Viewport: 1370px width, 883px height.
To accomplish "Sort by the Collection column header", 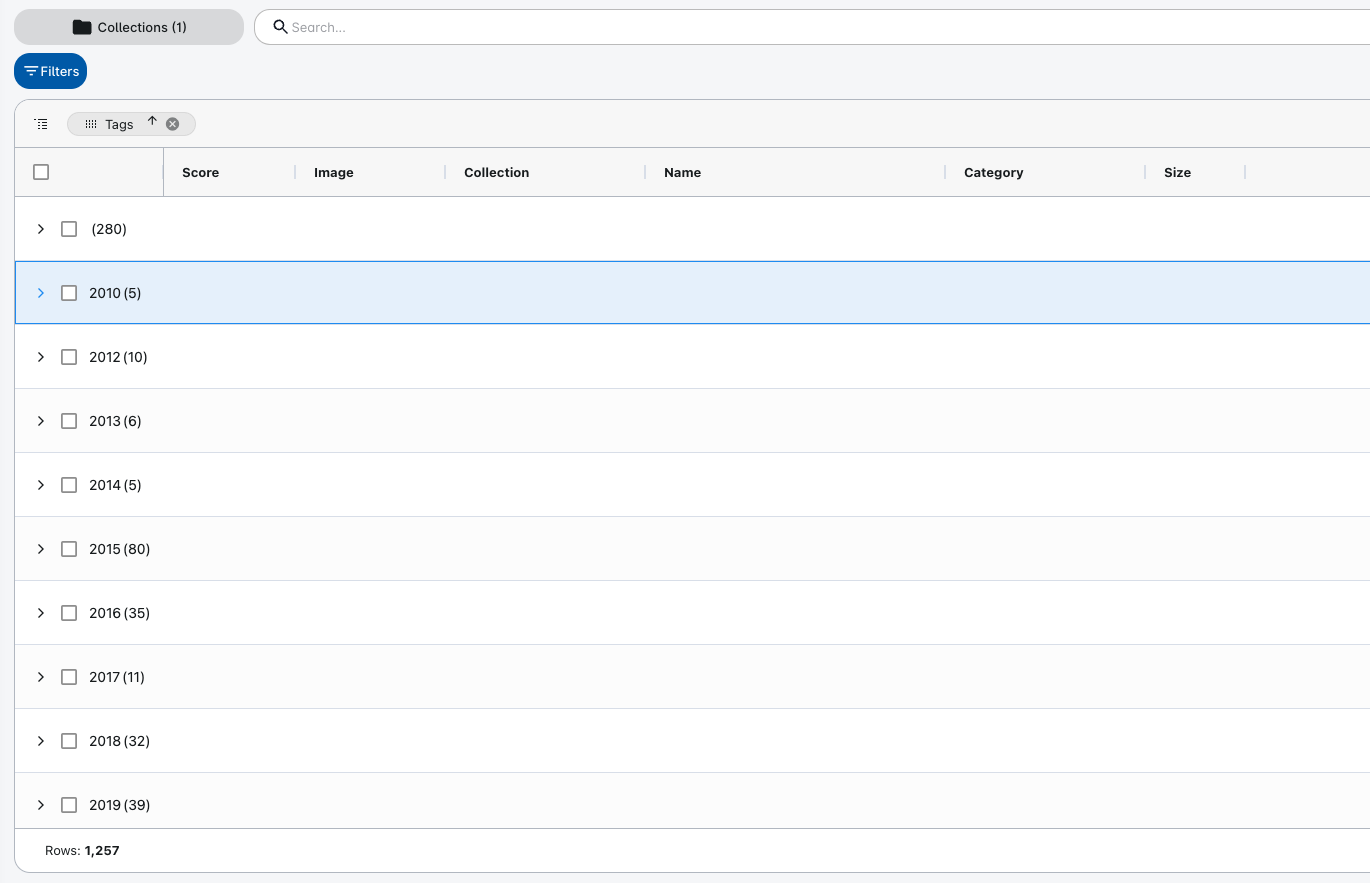I will point(496,172).
